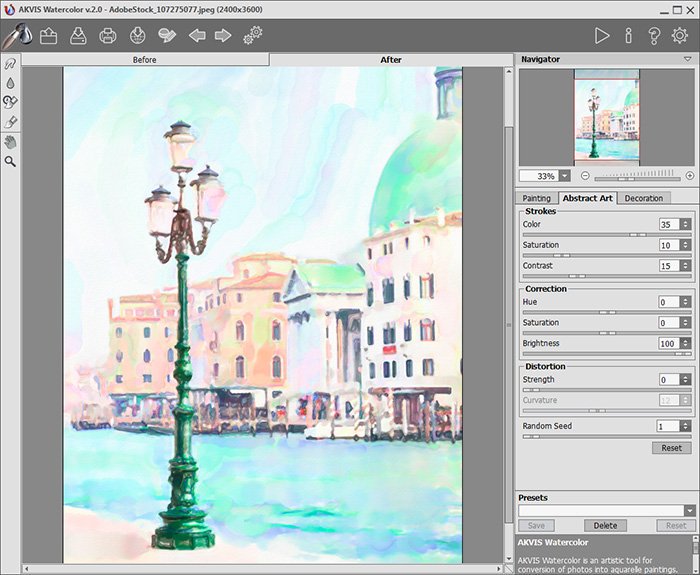This screenshot has width=700, height=575.
Task: Open Batch Processing gears icon
Action: click(254, 36)
